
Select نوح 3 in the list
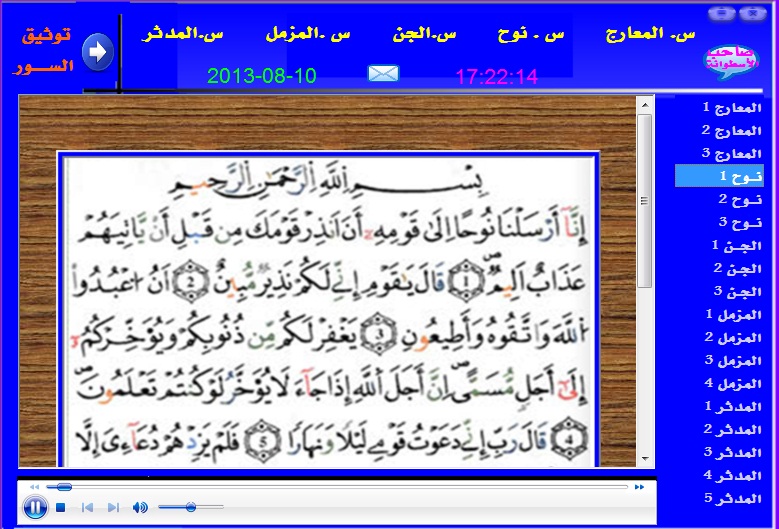(x=740, y=222)
